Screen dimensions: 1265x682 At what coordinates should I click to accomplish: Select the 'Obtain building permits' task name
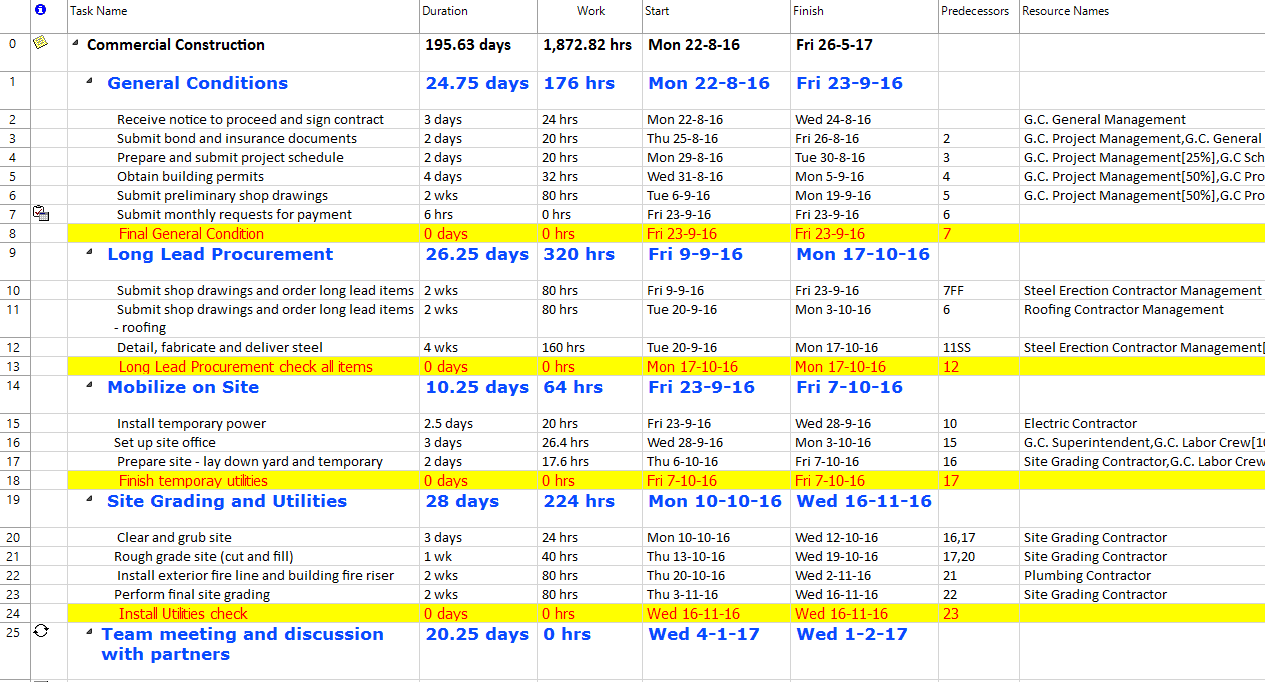pos(191,176)
